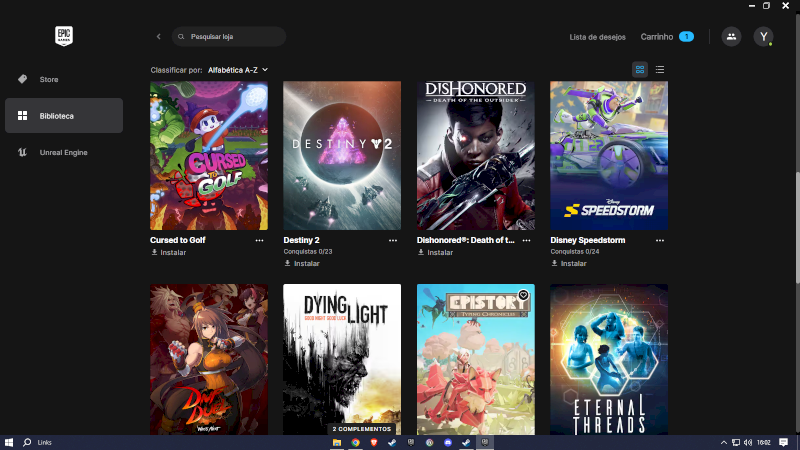Open Disney Speedstorm cover thumbnail
Viewport: 800px width, 450px height.
click(x=609, y=156)
